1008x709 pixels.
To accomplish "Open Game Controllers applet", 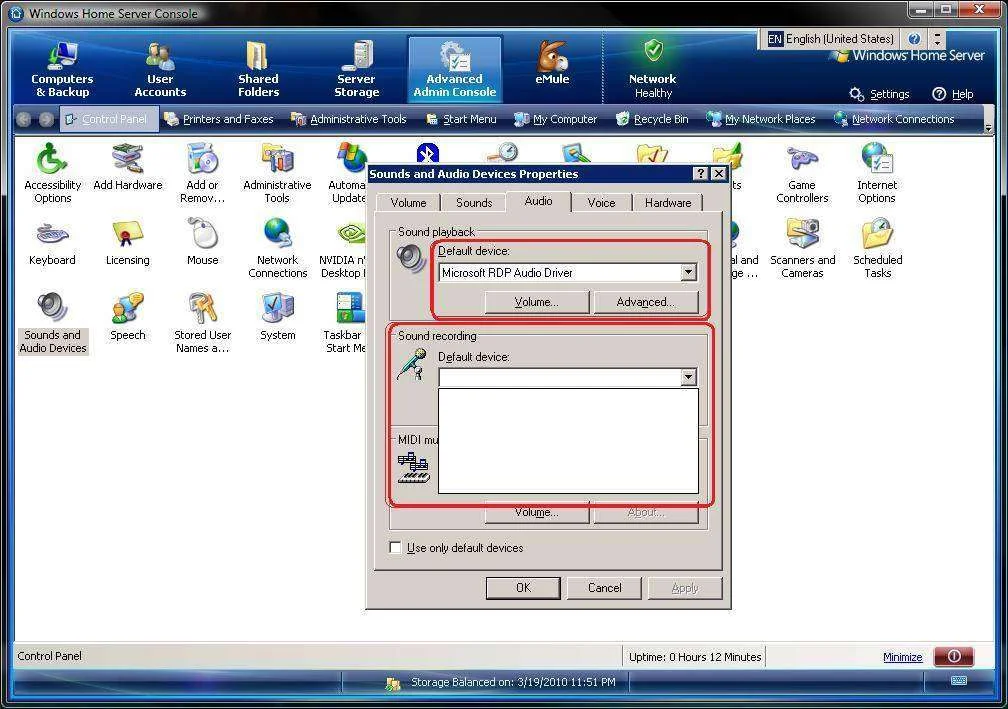I will click(x=802, y=173).
